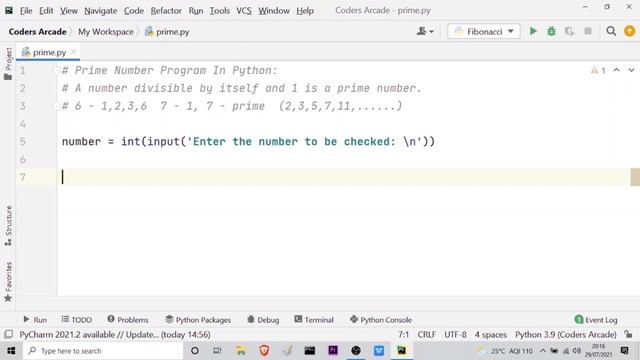
Task: Open Search Everywhere magnifier icon
Action: [611, 31]
